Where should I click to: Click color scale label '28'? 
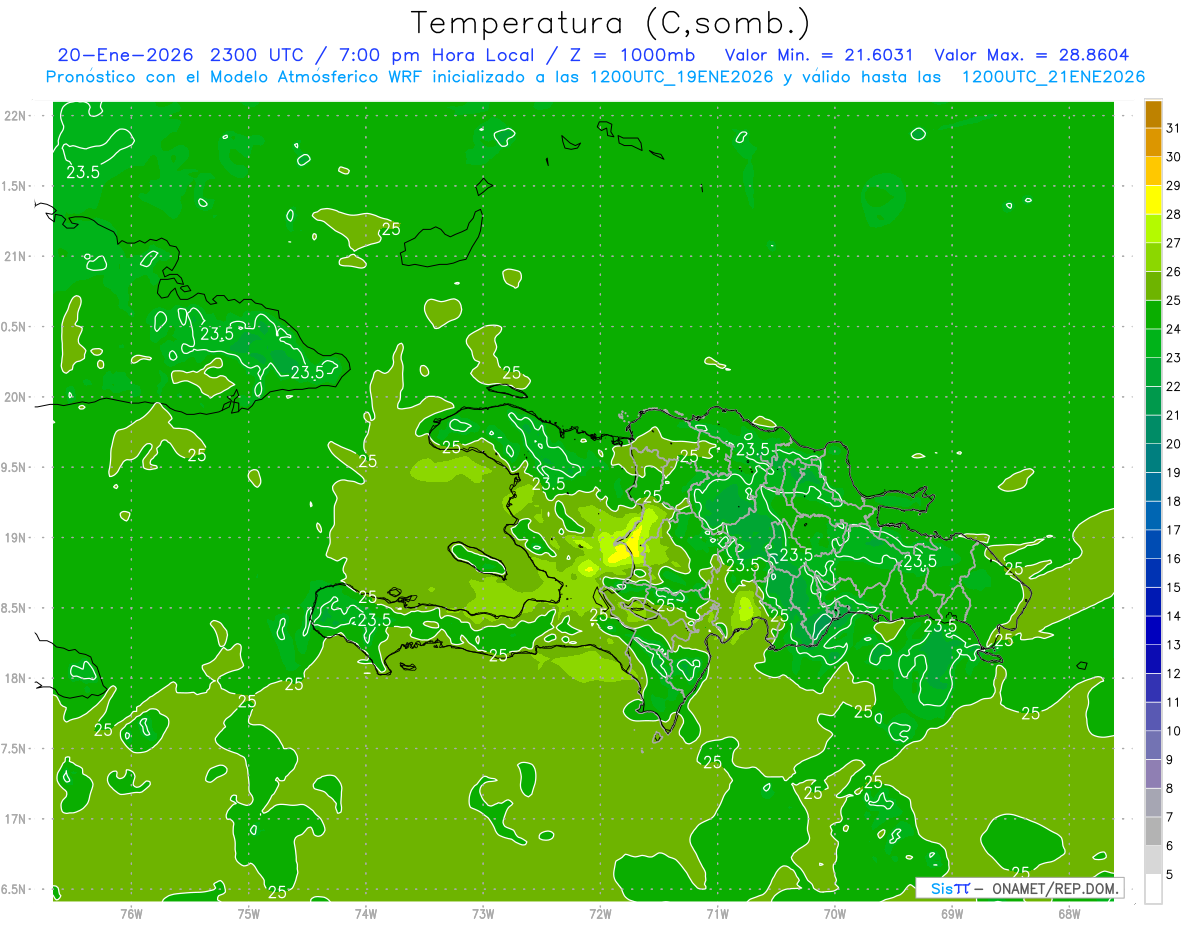(x=1173, y=215)
